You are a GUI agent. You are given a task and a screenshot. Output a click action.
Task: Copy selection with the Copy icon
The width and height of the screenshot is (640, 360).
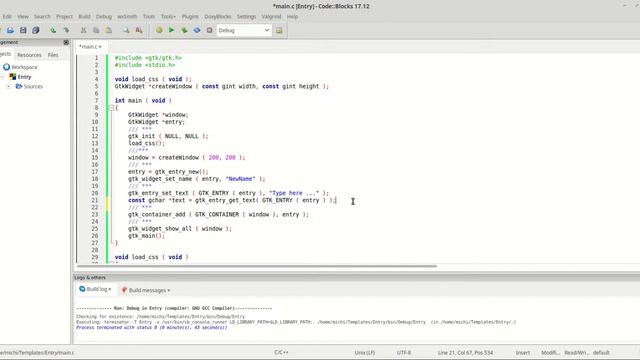96,30
